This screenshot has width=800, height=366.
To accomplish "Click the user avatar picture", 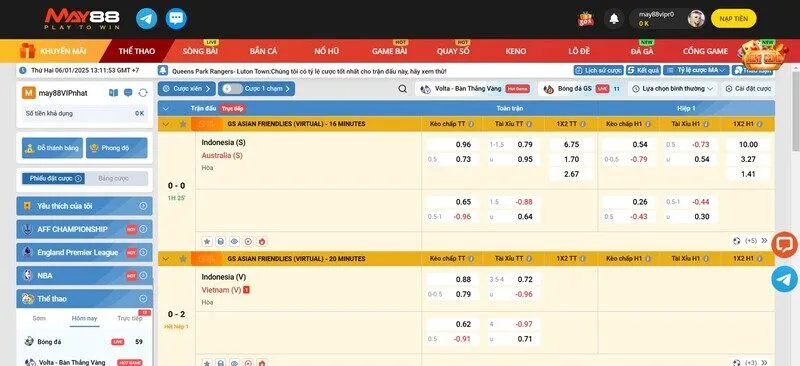I will point(695,19).
